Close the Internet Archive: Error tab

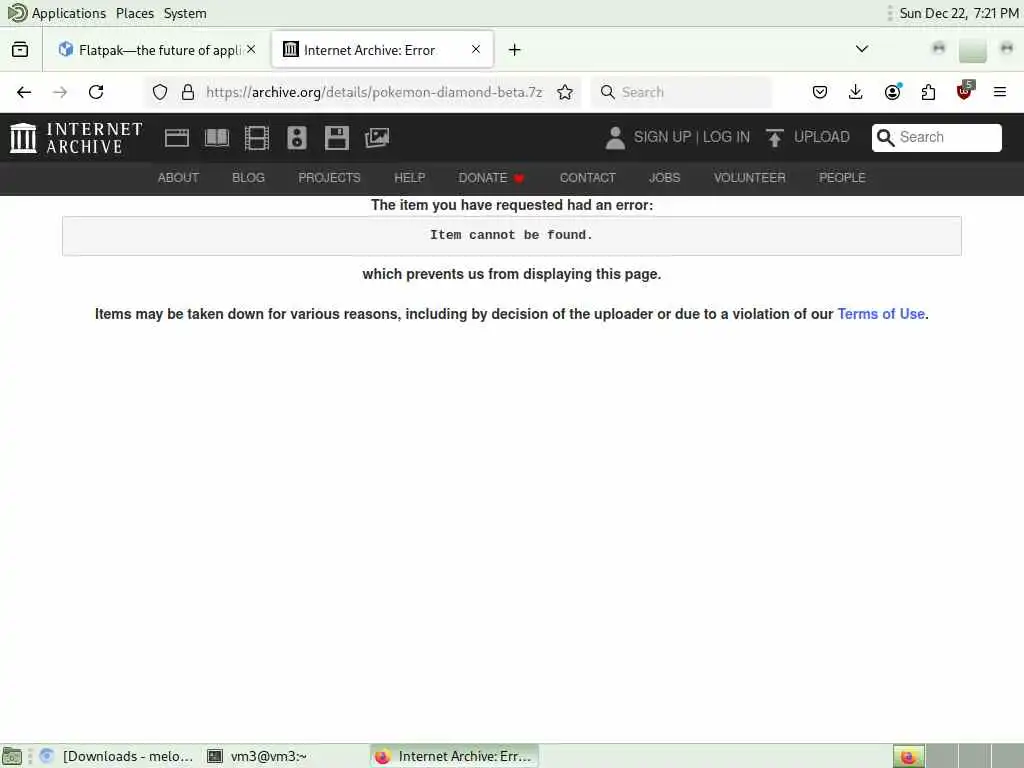(476, 49)
